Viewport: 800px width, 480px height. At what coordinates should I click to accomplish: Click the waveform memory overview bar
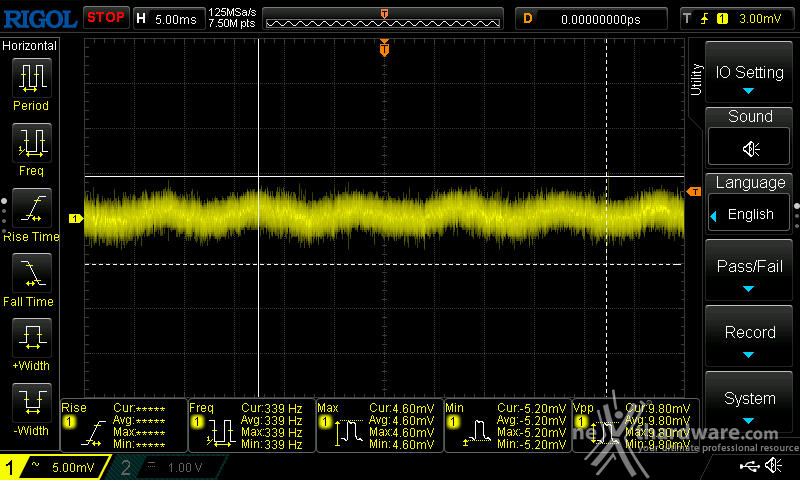point(383,19)
